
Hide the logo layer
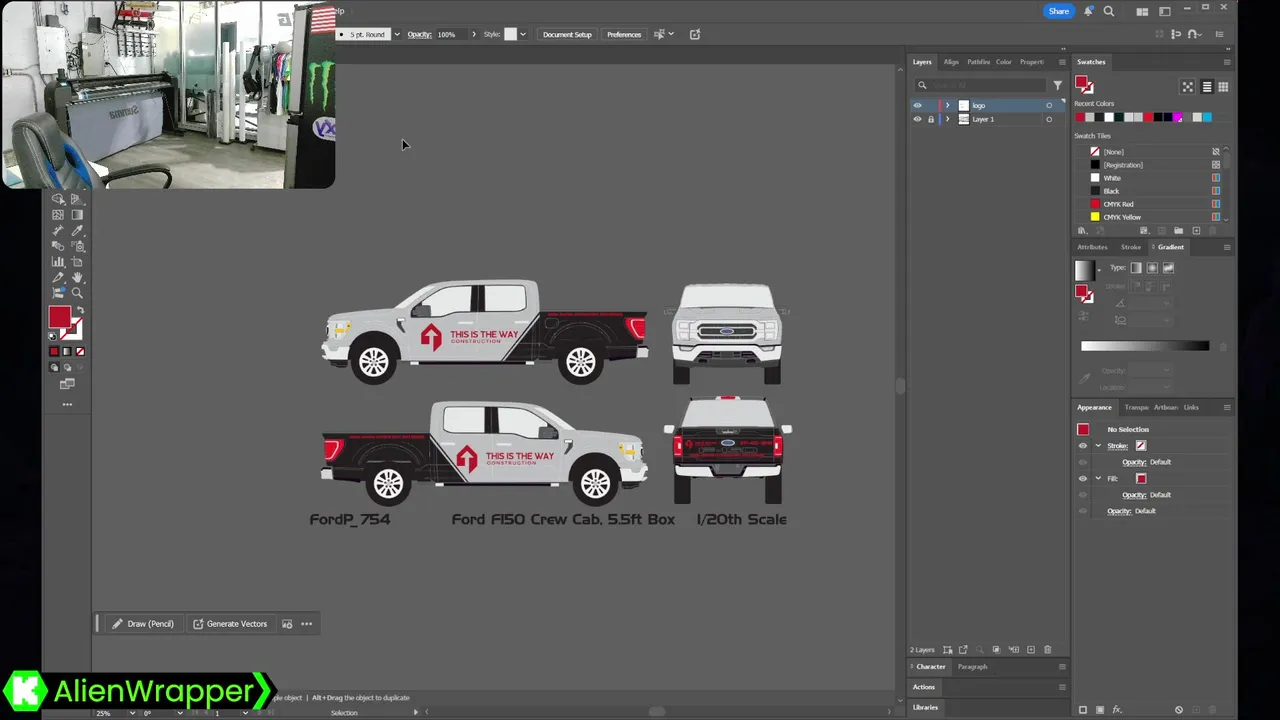coord(917,105)
